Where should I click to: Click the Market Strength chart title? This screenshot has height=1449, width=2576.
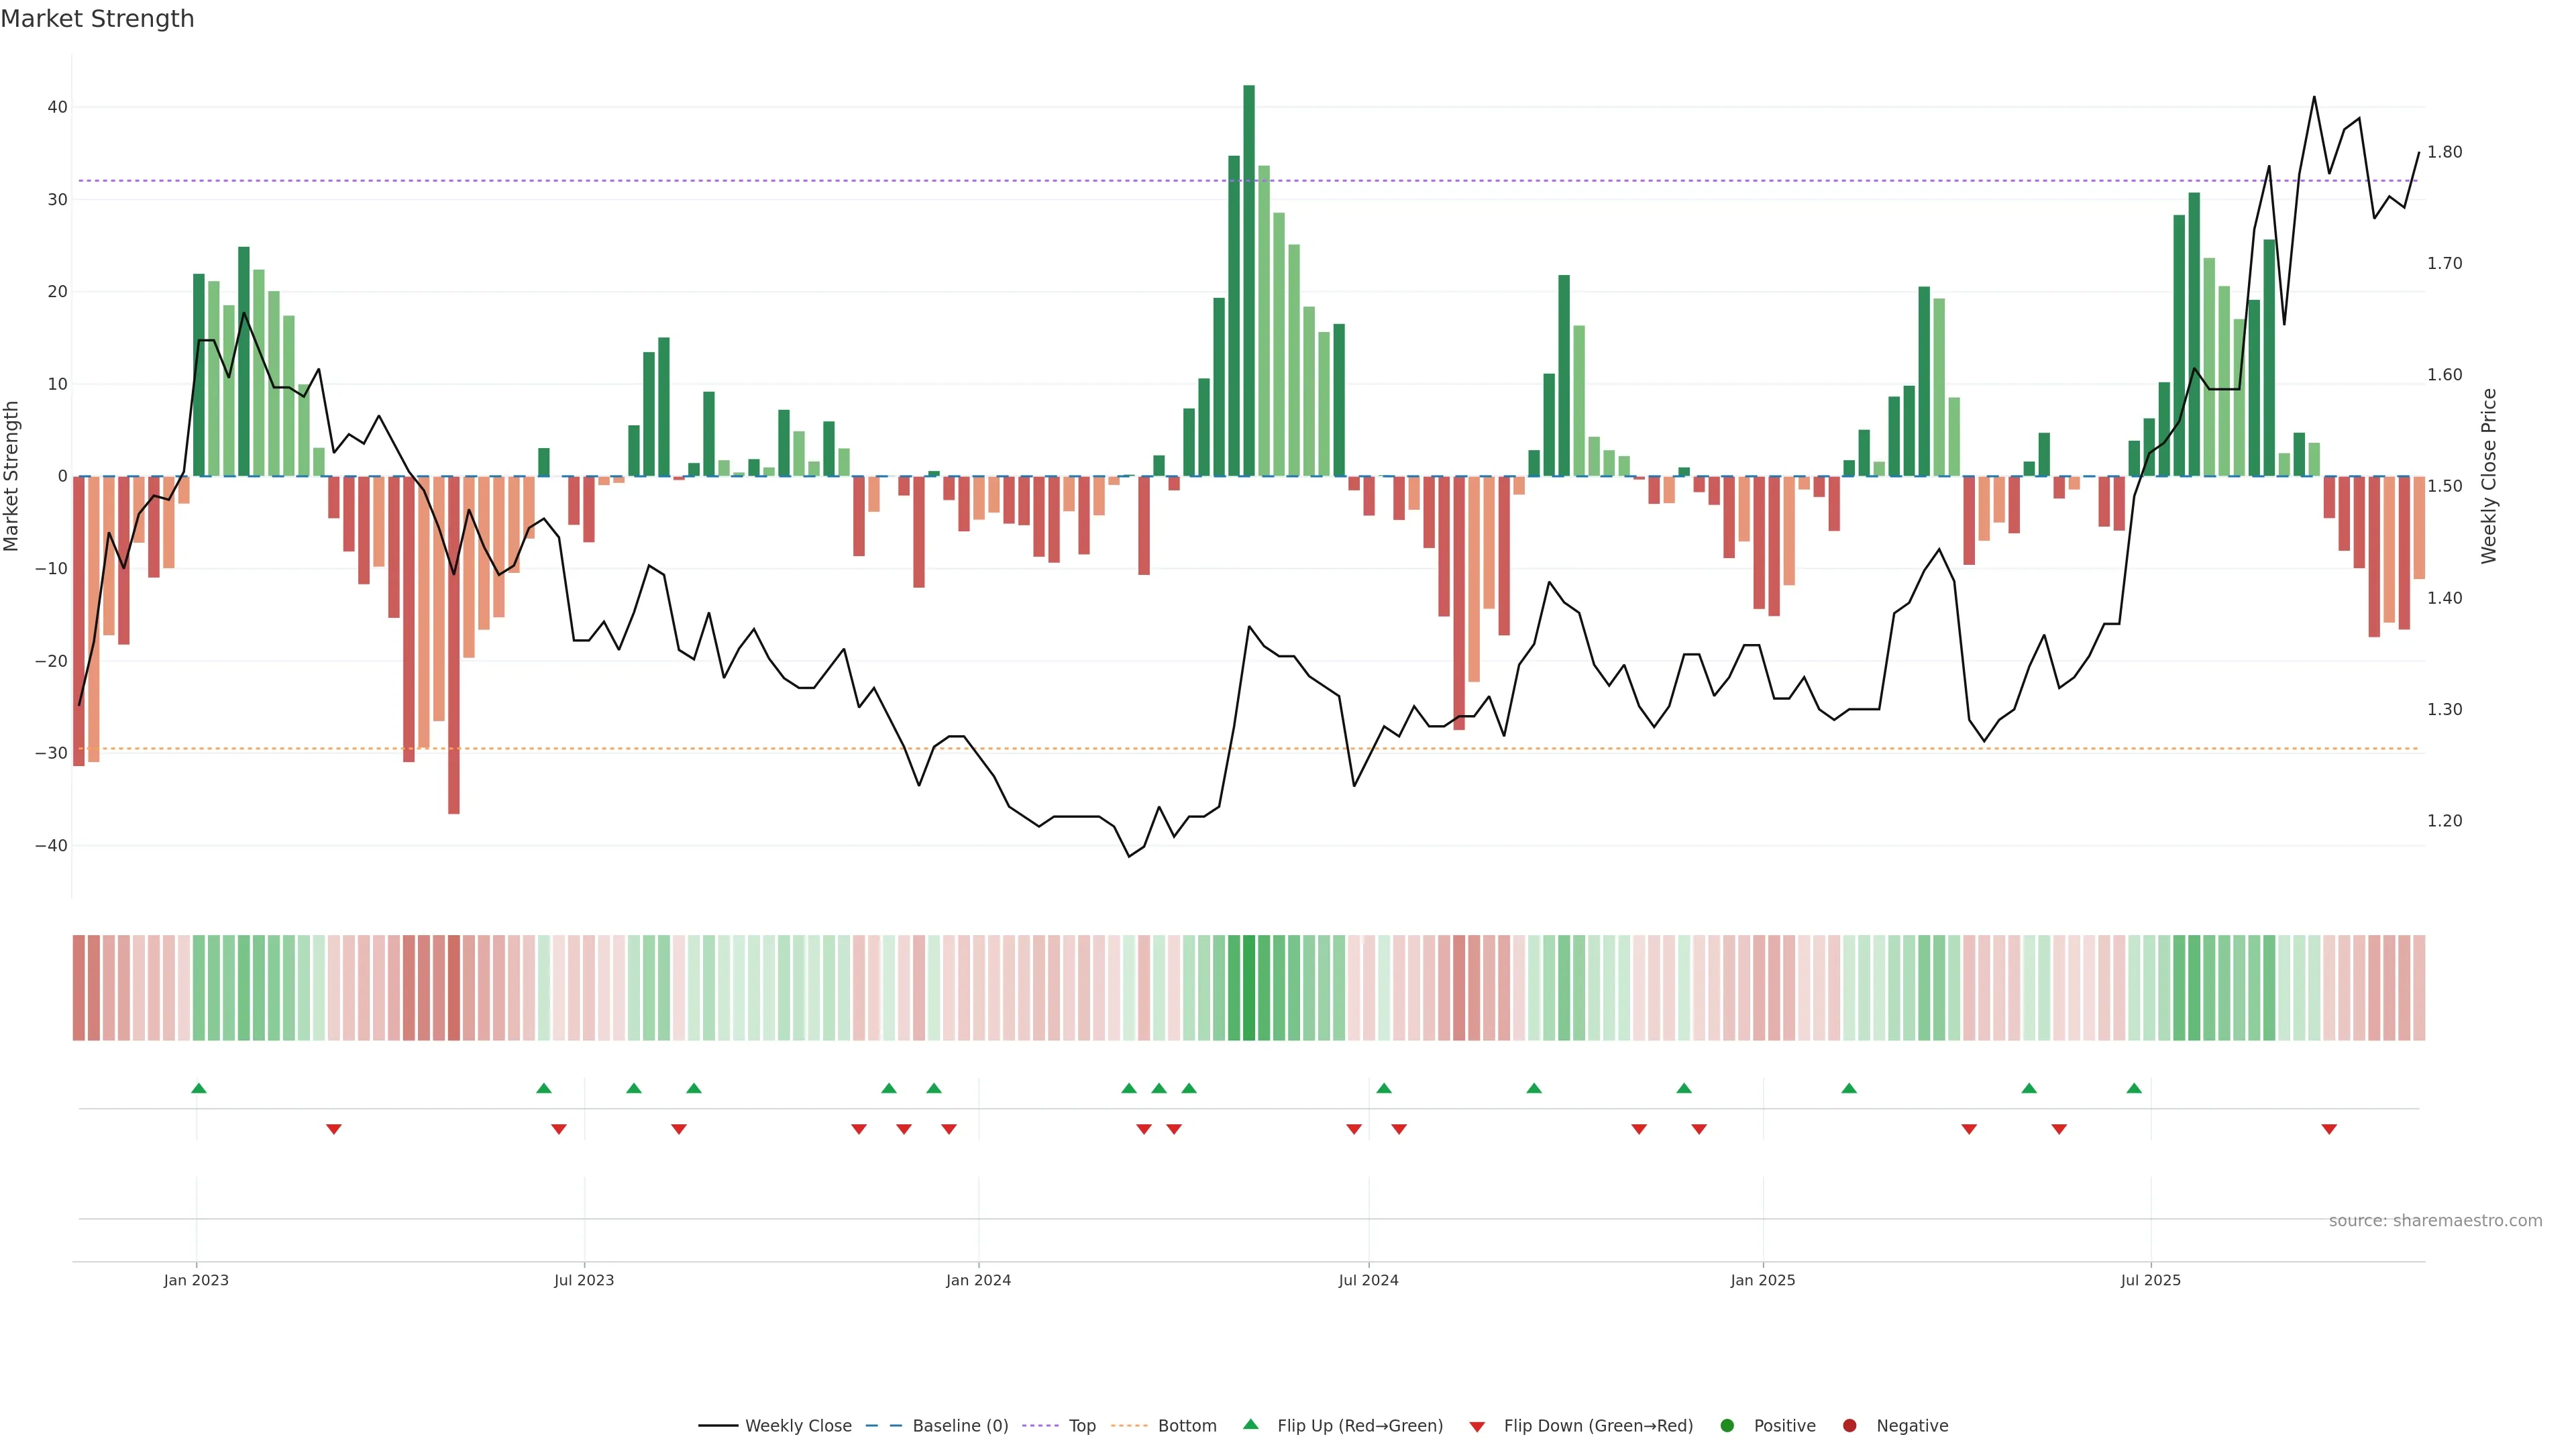tap(98, 19)
